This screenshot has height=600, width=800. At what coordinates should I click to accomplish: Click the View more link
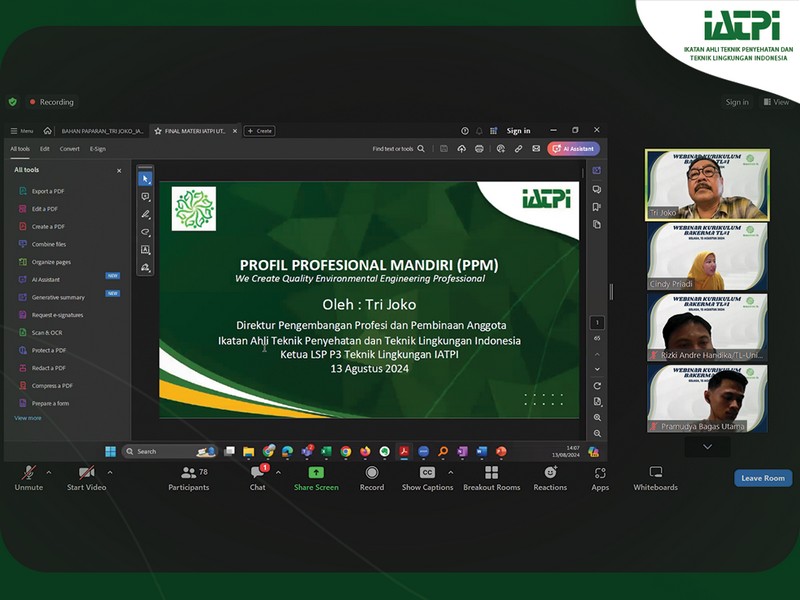[28, 418]
